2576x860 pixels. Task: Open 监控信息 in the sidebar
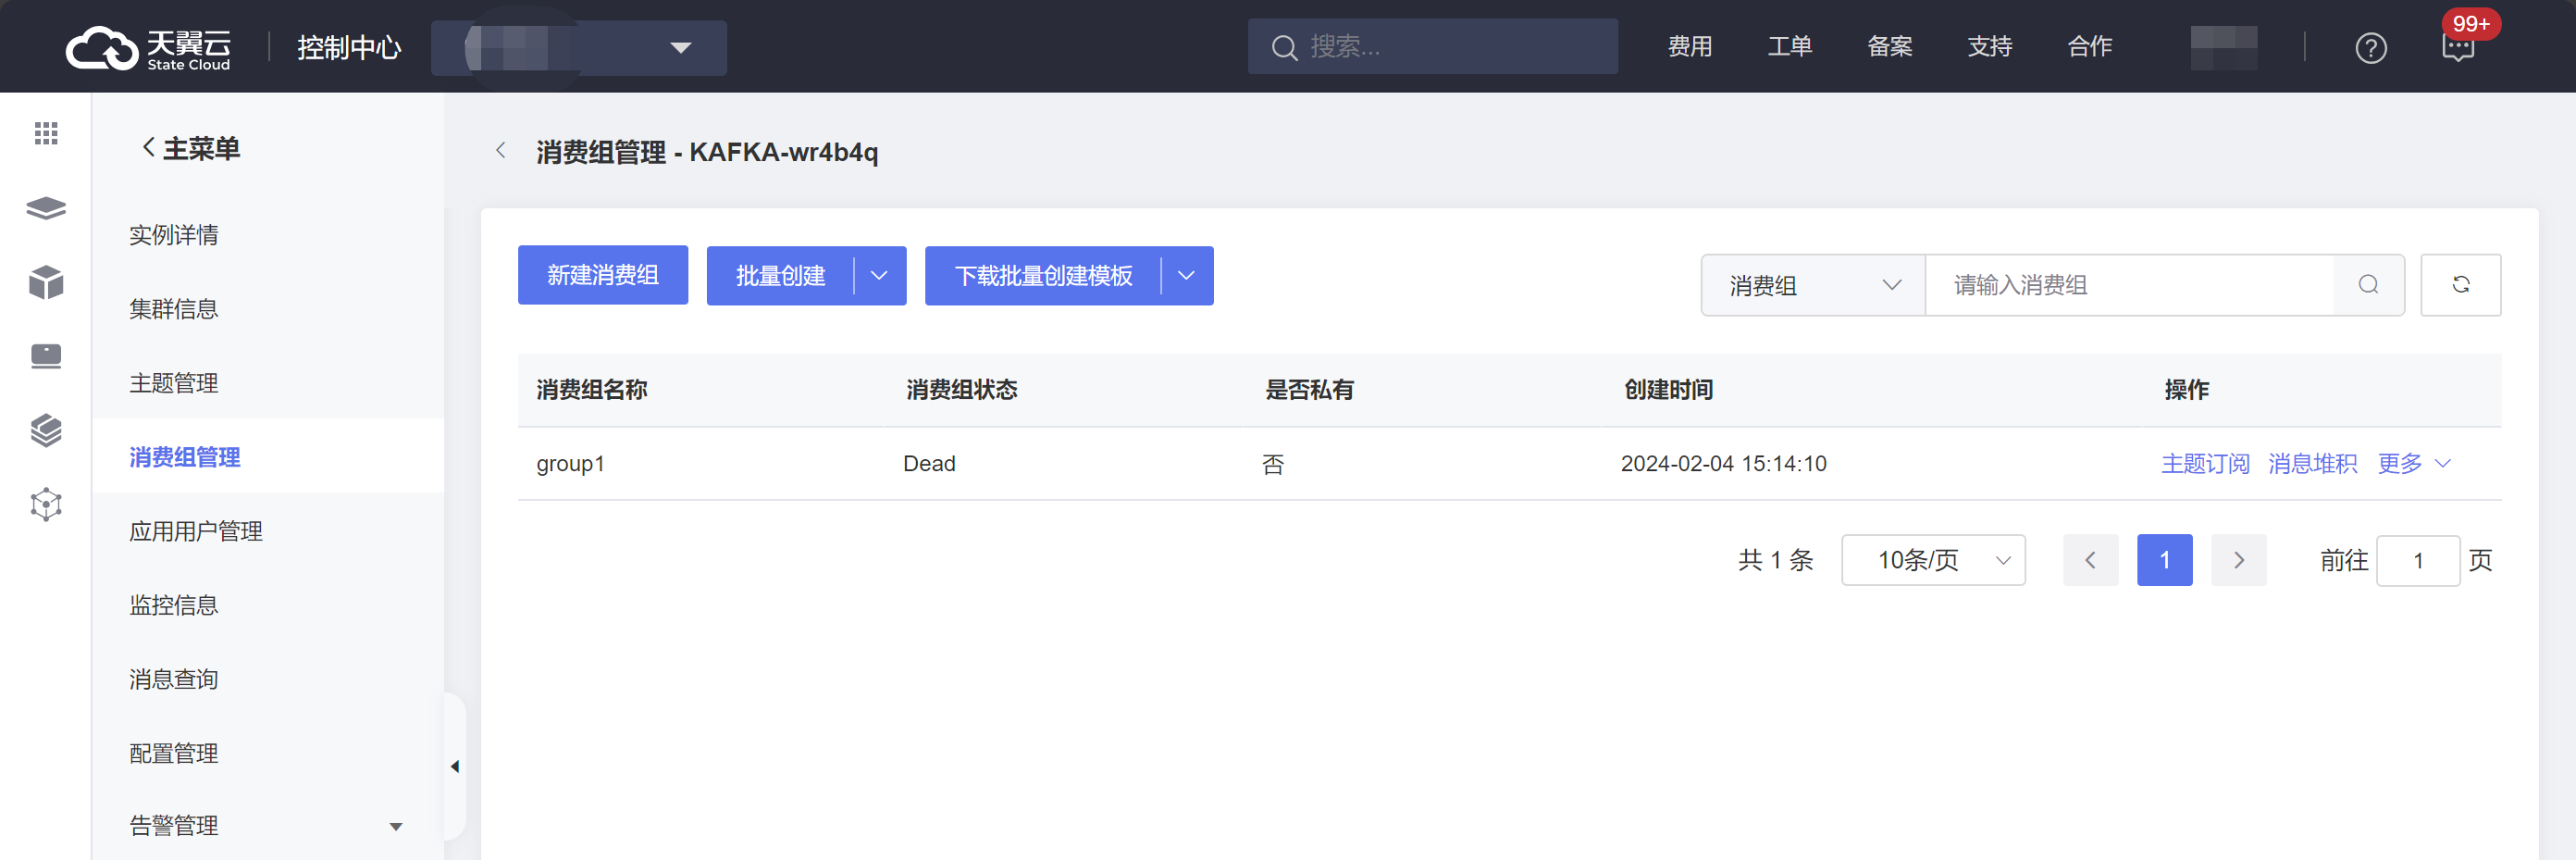(x=174, y=605)
